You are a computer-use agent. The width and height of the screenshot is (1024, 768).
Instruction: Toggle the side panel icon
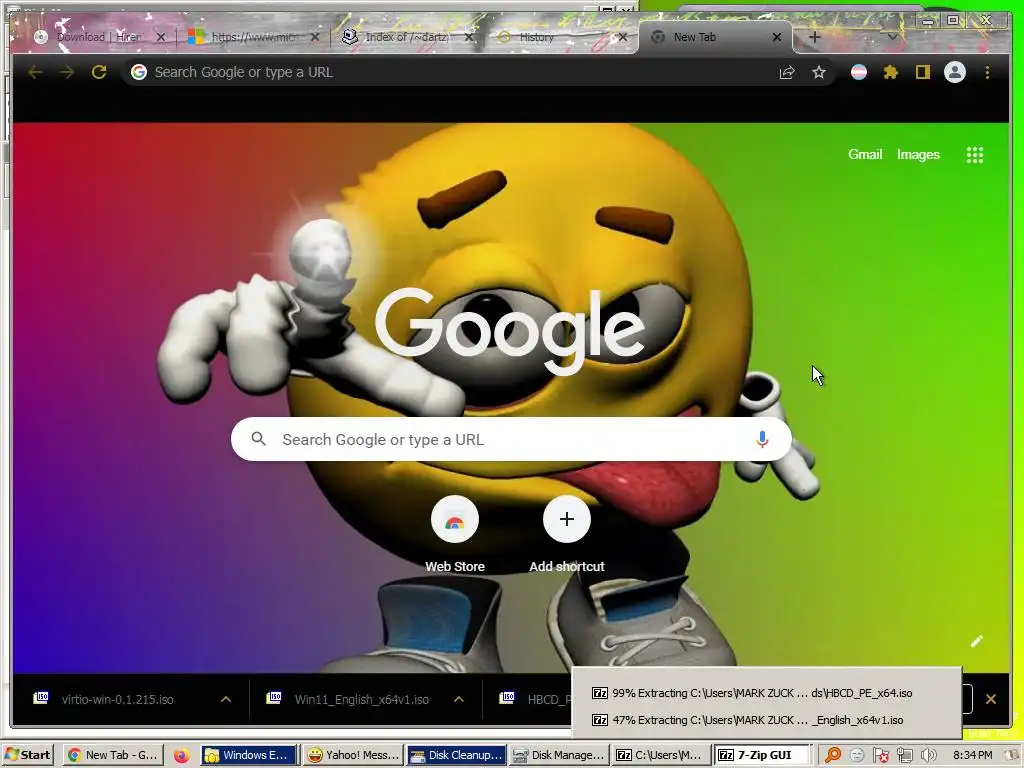(x=923, y=72)
